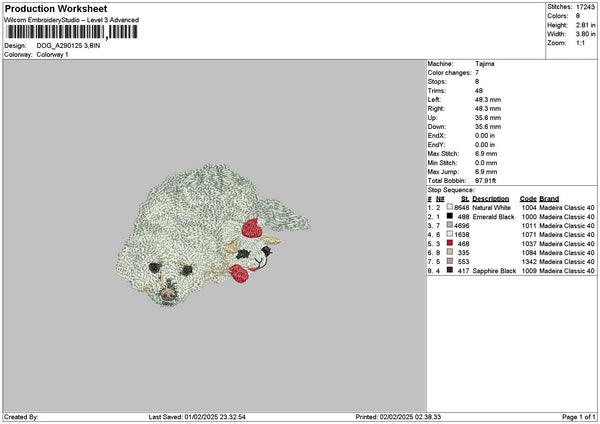The image size is (600, 424).
Task: Click the Machine Tajima entry
Action: pyautogui.click(x=484, y=64)
